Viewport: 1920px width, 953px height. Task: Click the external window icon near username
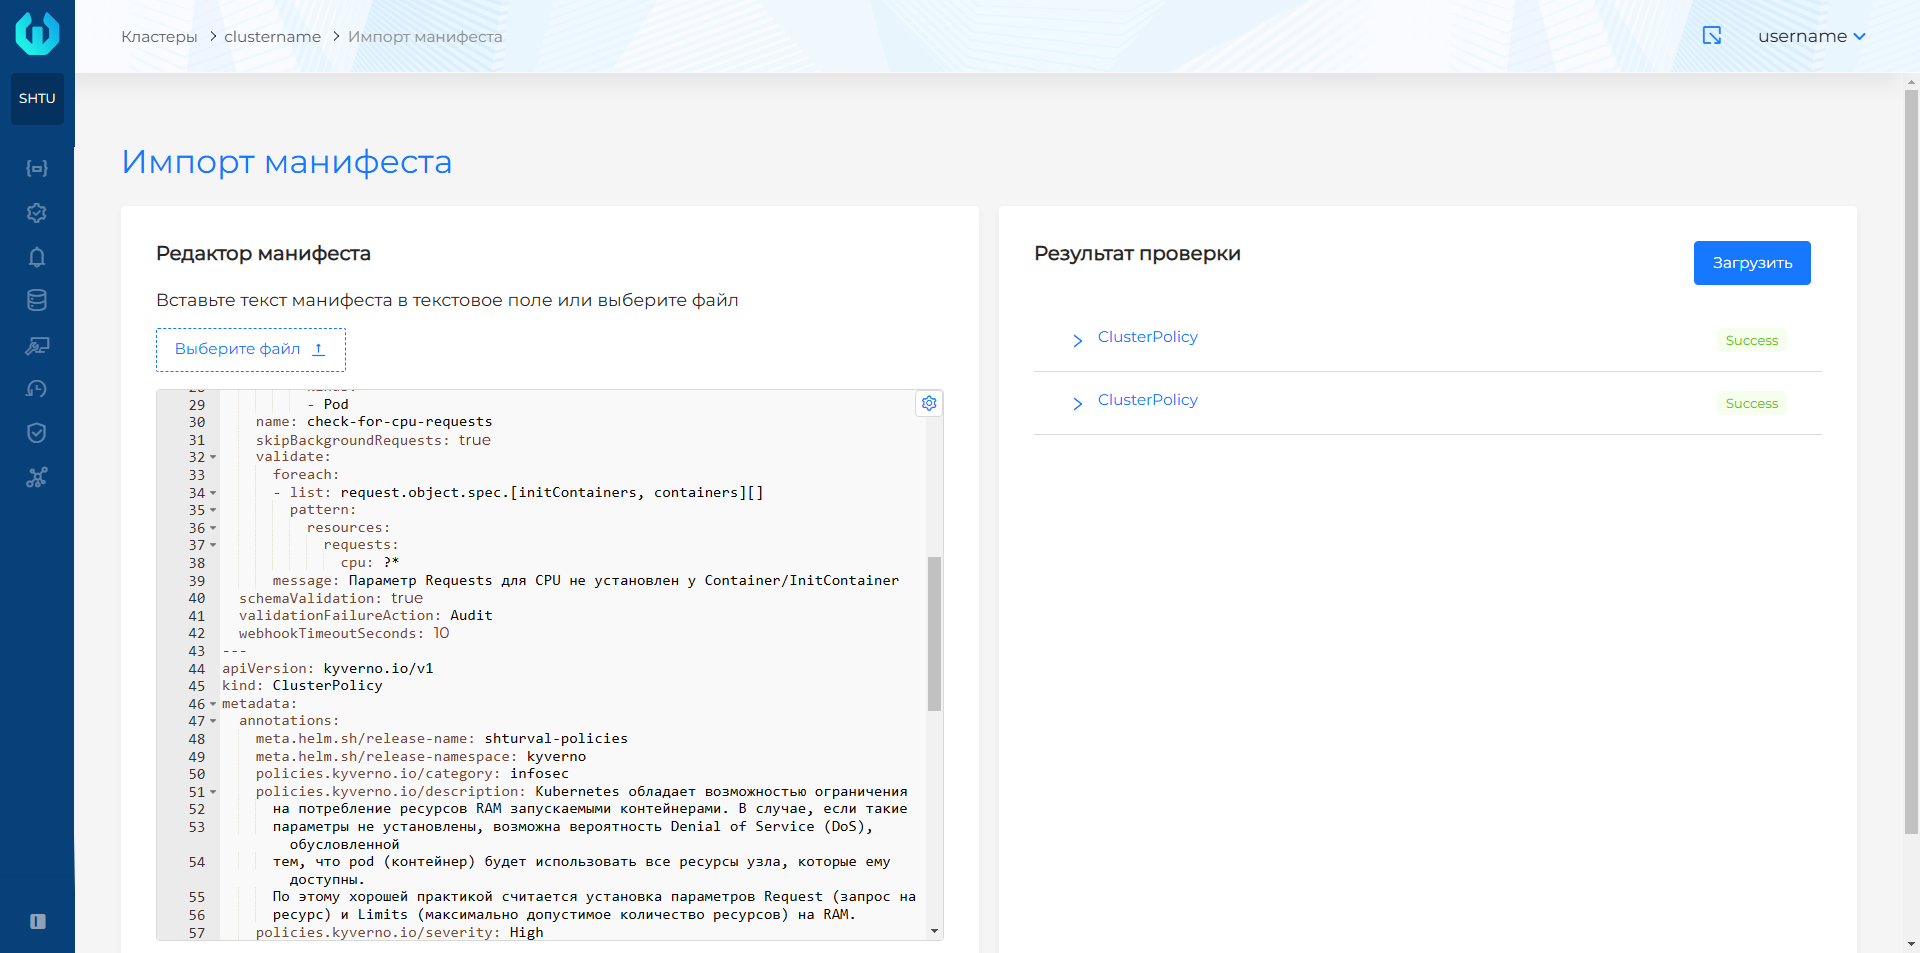(x=1712, y=36)
